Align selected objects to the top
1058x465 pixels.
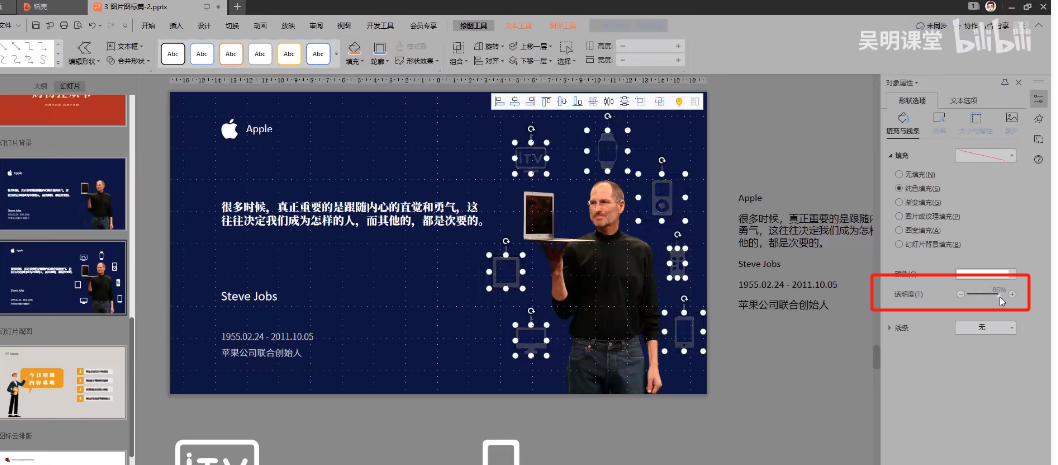(x=546, y=101)
